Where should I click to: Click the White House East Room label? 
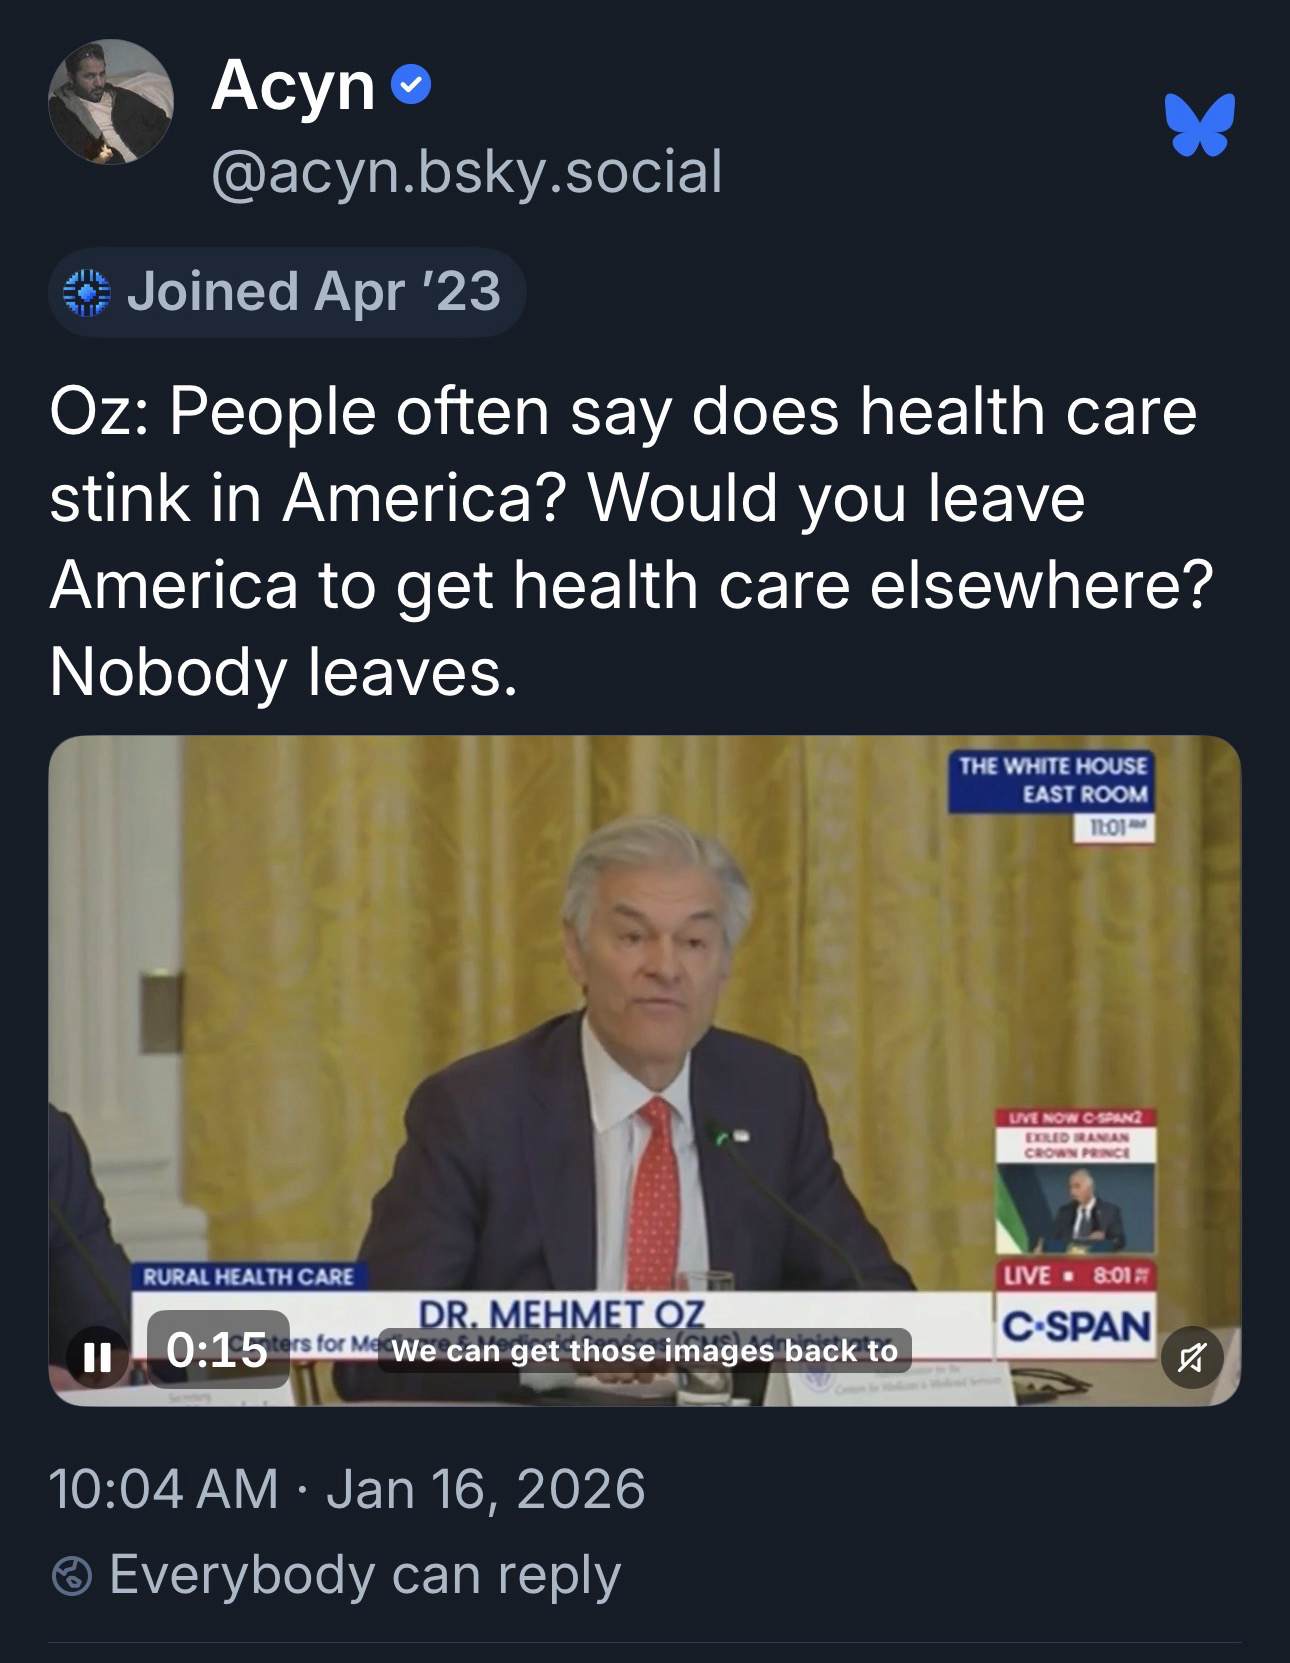coord(1053,780)
